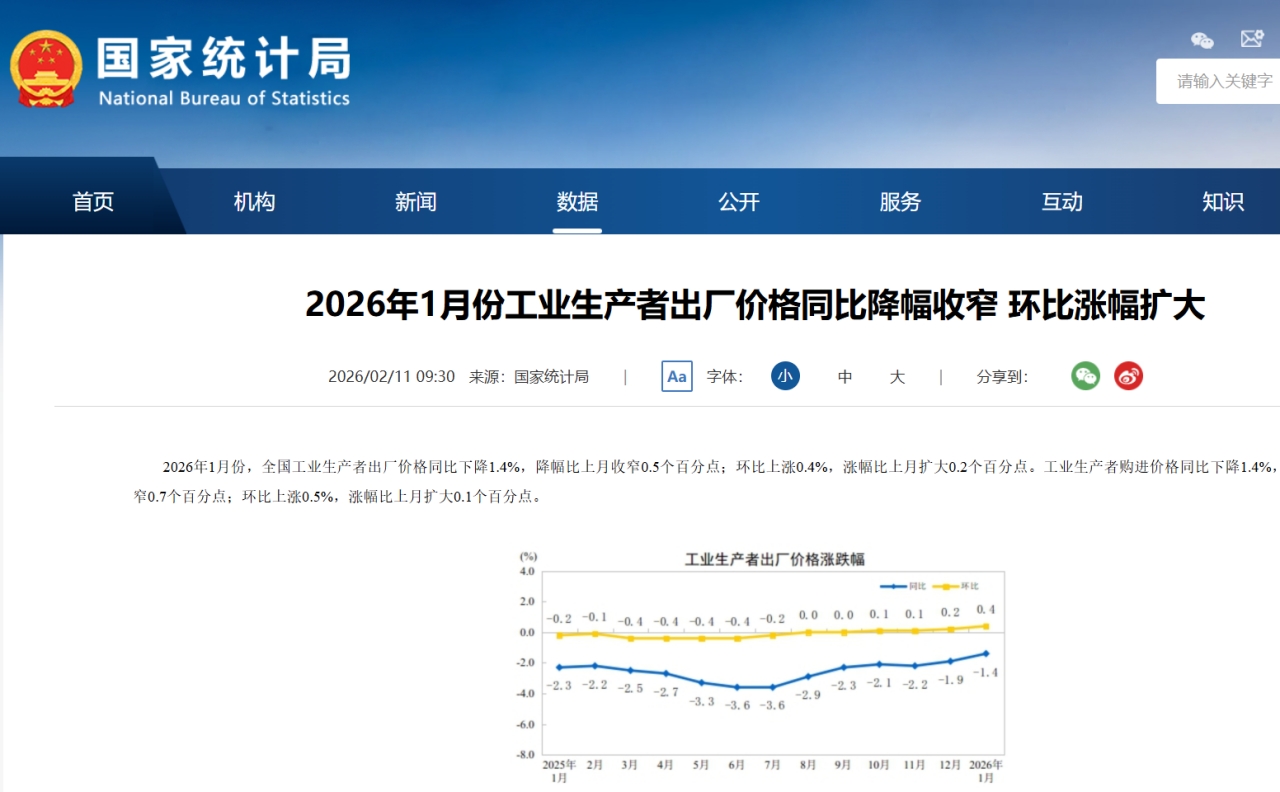Open the 机构 navigation menu
This screenshot has width=1280, height=792.
click(x=254, y=202)
